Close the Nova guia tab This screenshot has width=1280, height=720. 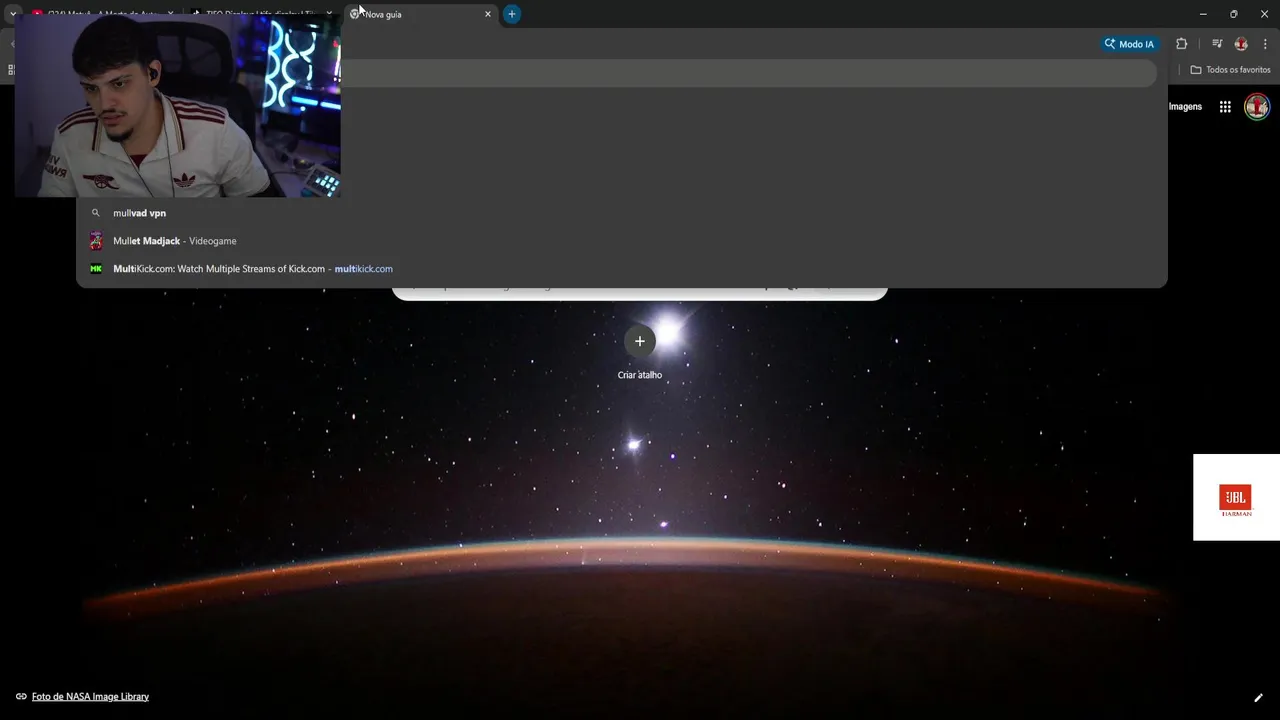coord(488,14)
